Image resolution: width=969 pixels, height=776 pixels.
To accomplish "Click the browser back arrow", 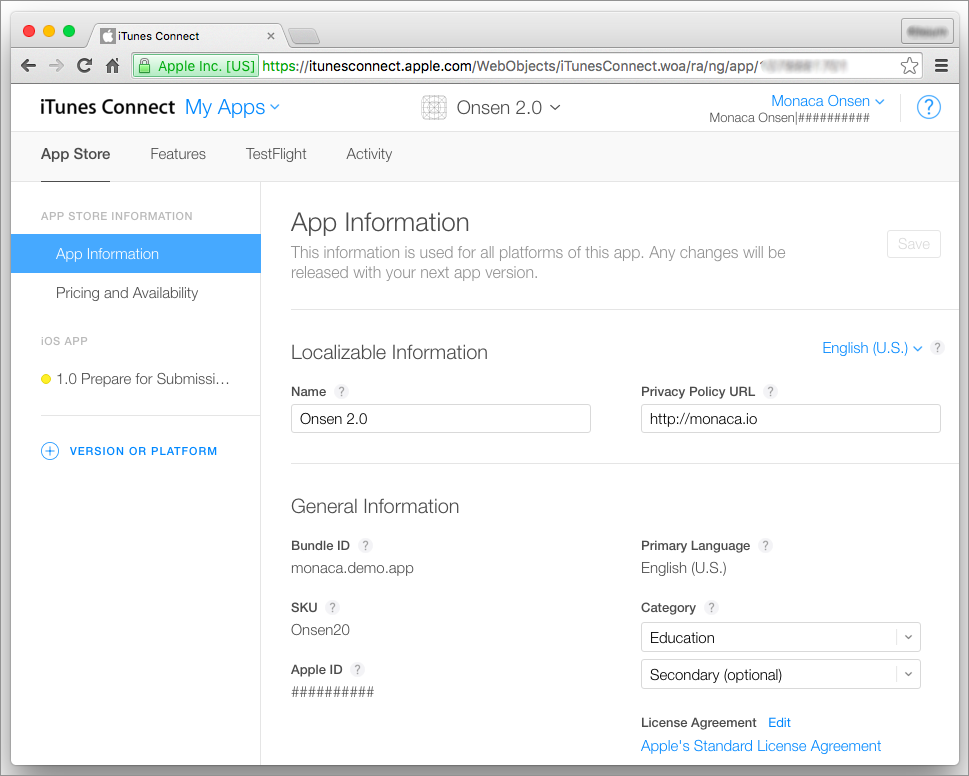I will [28, 65].
